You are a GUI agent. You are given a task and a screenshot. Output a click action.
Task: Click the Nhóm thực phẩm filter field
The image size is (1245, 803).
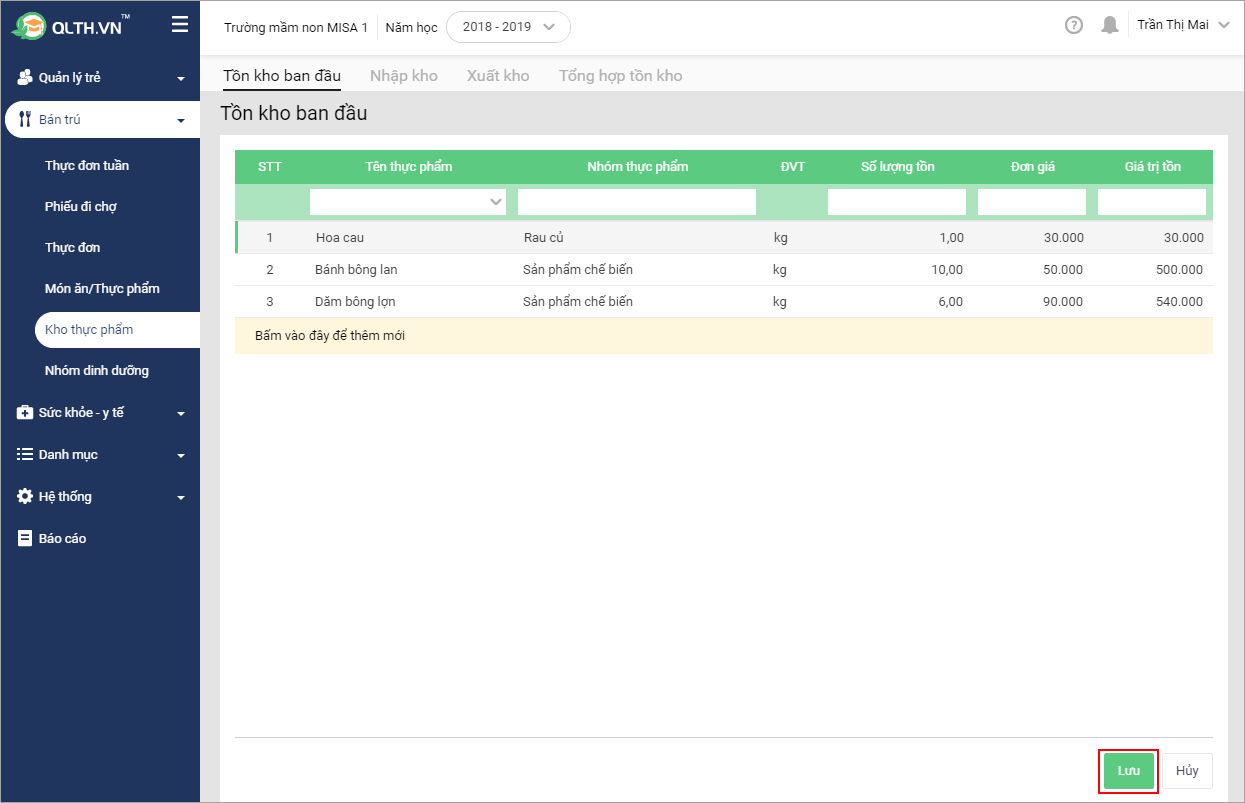(x=637, y=202)
